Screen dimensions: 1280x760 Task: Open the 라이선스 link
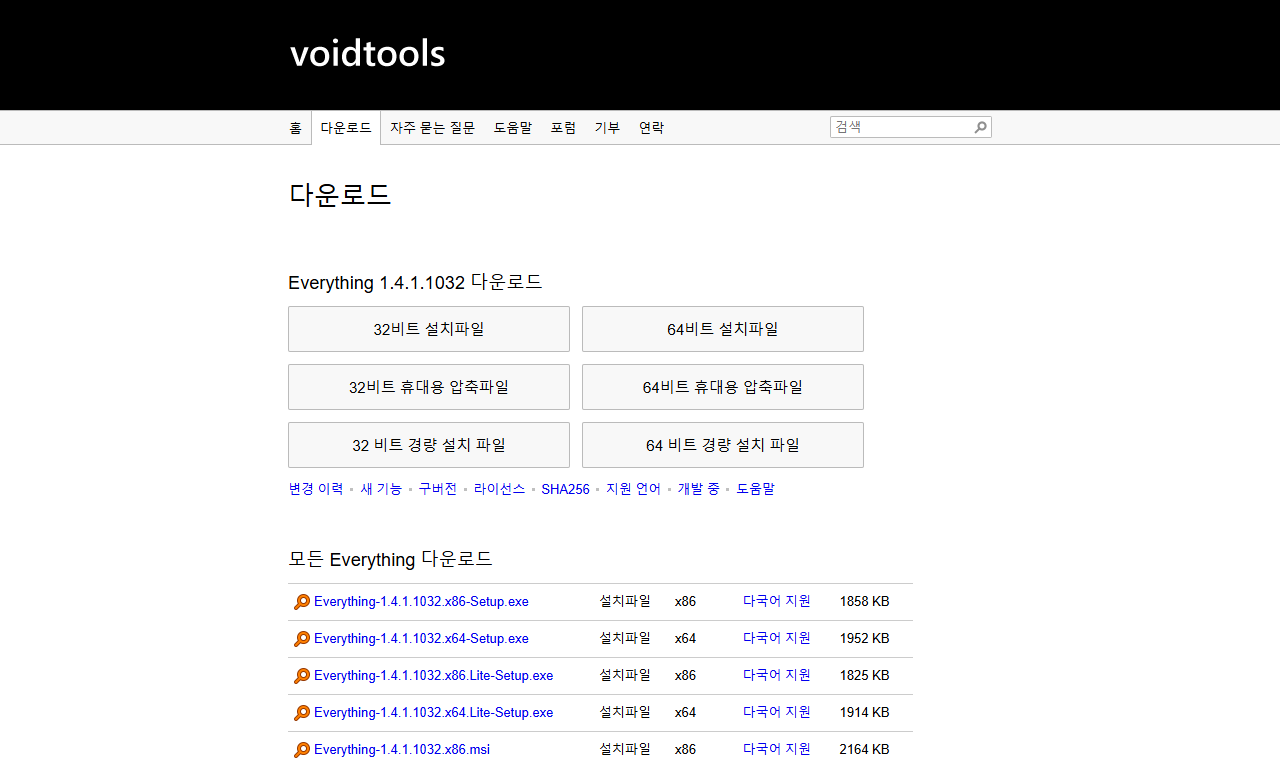click(500, 489)
